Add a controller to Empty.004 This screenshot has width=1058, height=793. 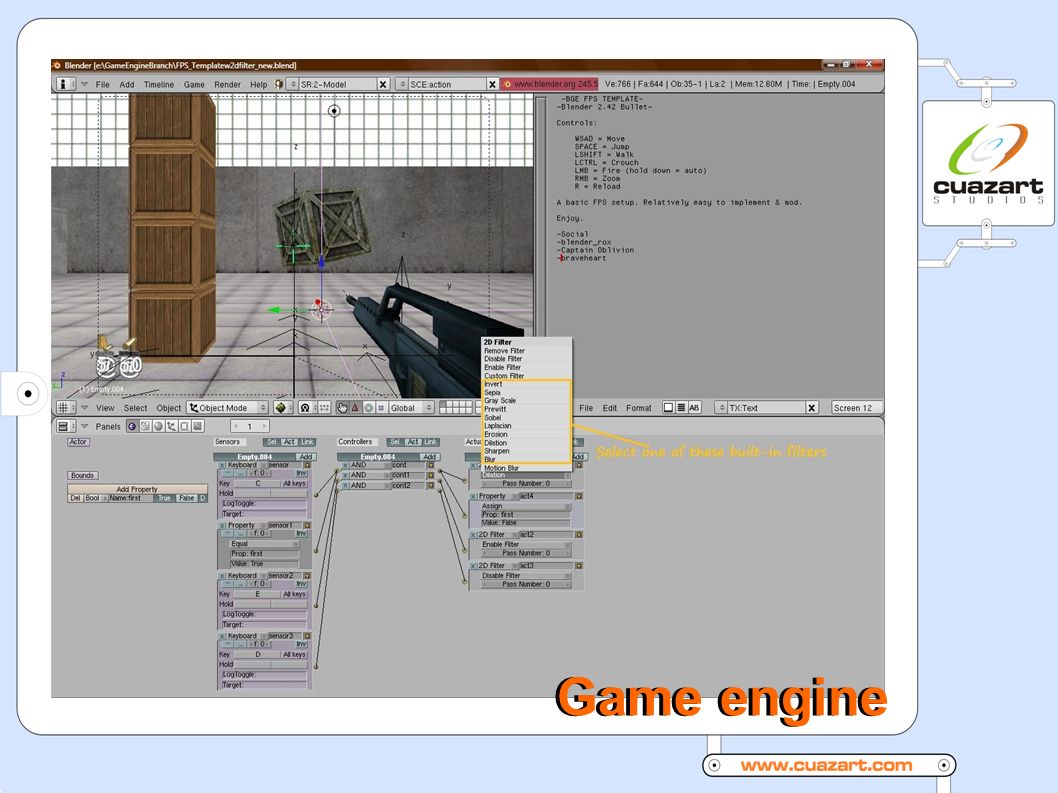click(429, 457)
